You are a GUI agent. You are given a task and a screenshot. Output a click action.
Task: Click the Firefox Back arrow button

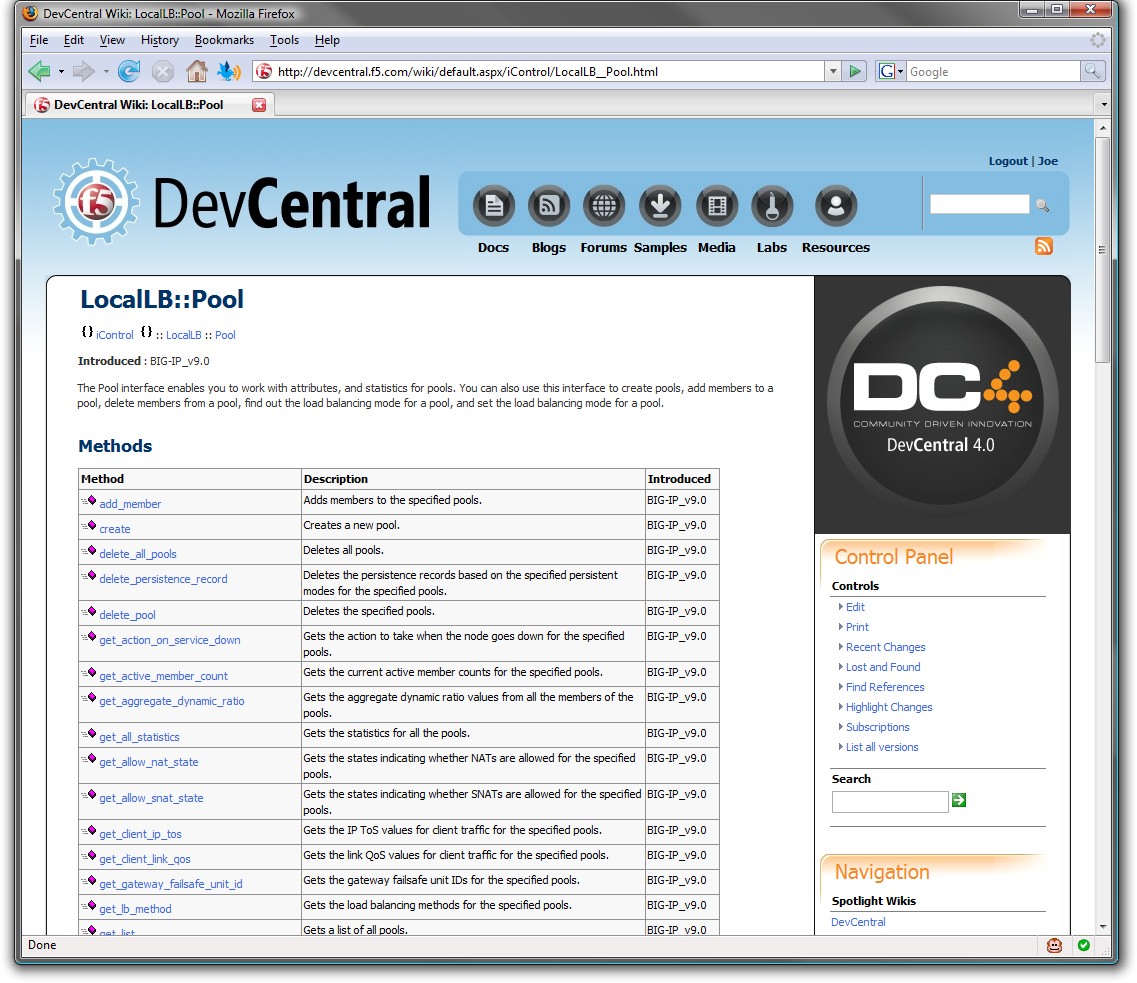click(39, 71)
